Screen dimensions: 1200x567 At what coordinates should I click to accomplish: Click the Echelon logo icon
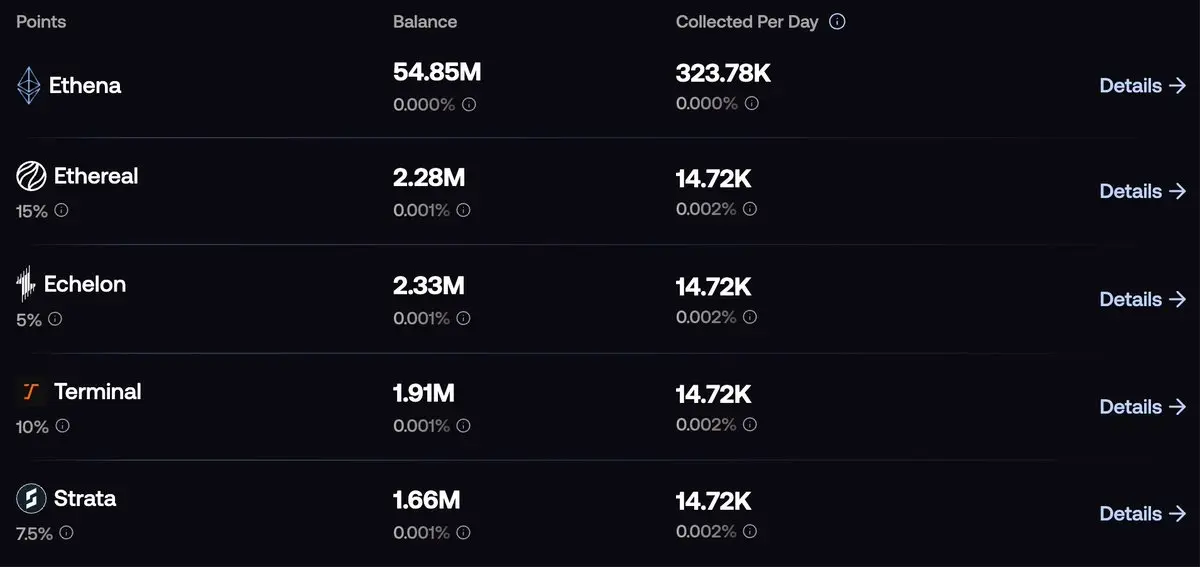tap(26, 285)
